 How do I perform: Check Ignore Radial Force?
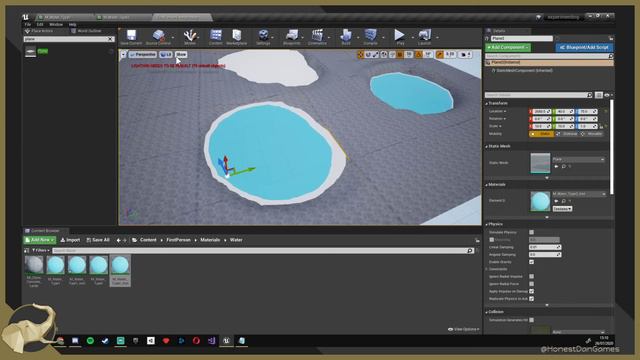pos(531,284)
